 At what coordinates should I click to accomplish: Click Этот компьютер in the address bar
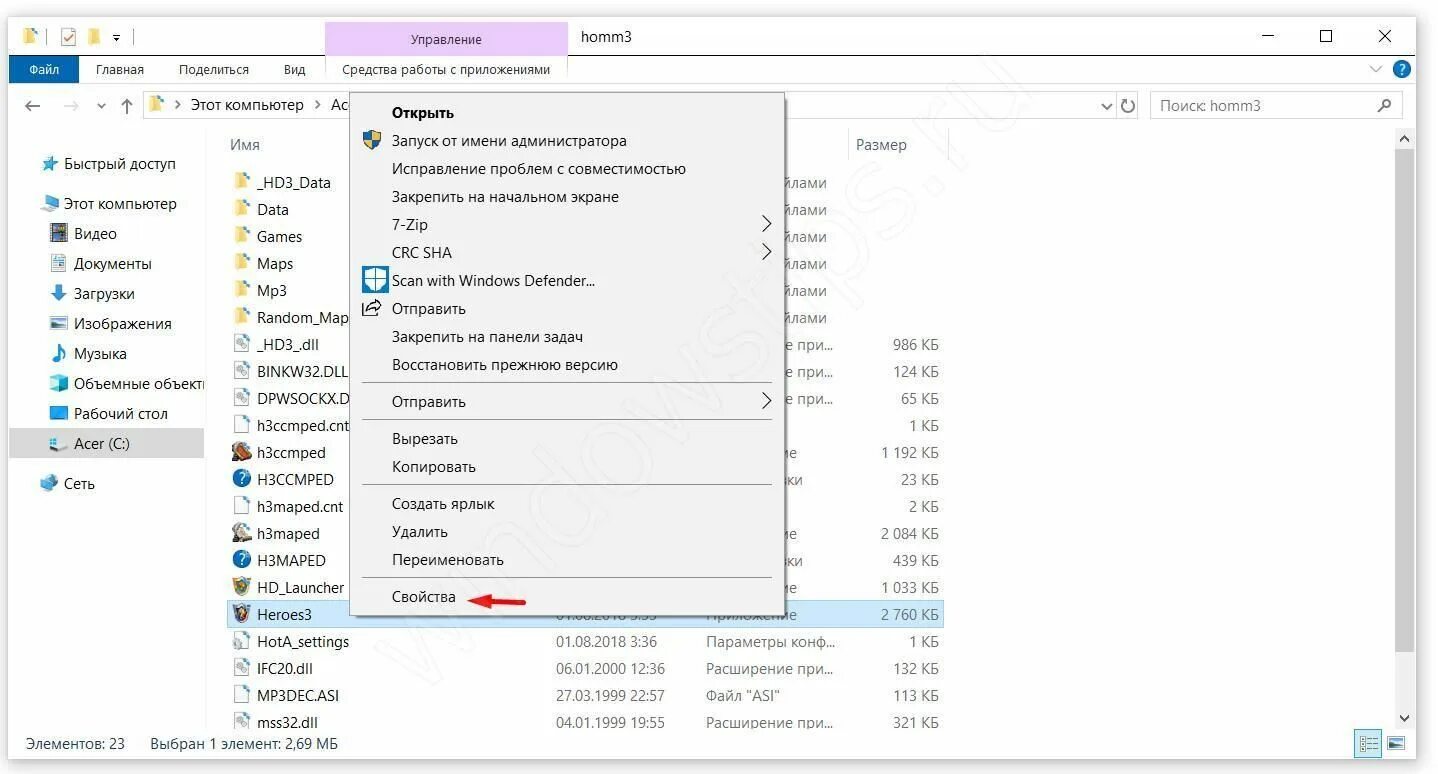[x=247, y=105]
